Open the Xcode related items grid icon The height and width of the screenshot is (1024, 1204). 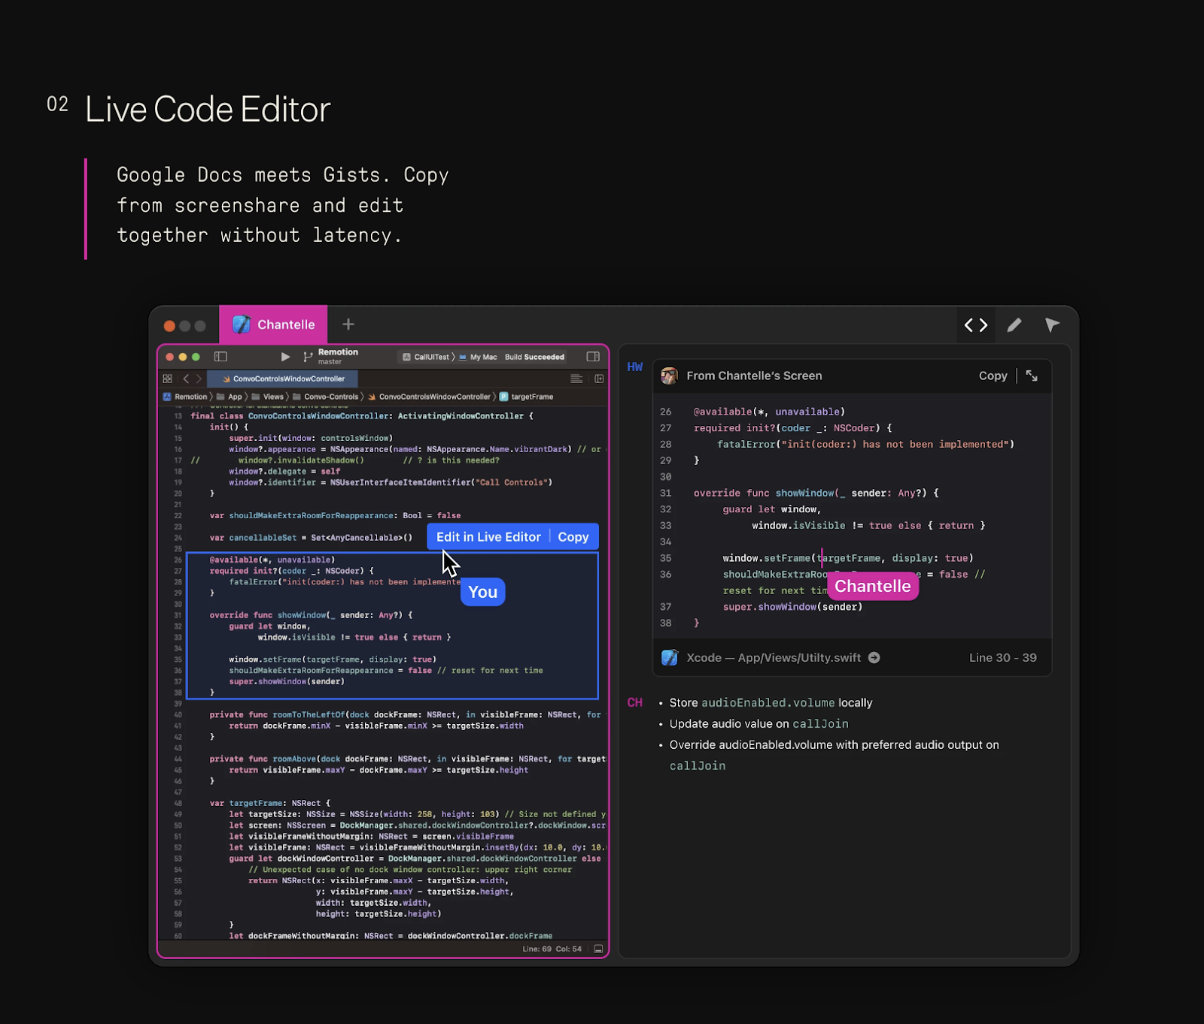click(x=167, y=379)
